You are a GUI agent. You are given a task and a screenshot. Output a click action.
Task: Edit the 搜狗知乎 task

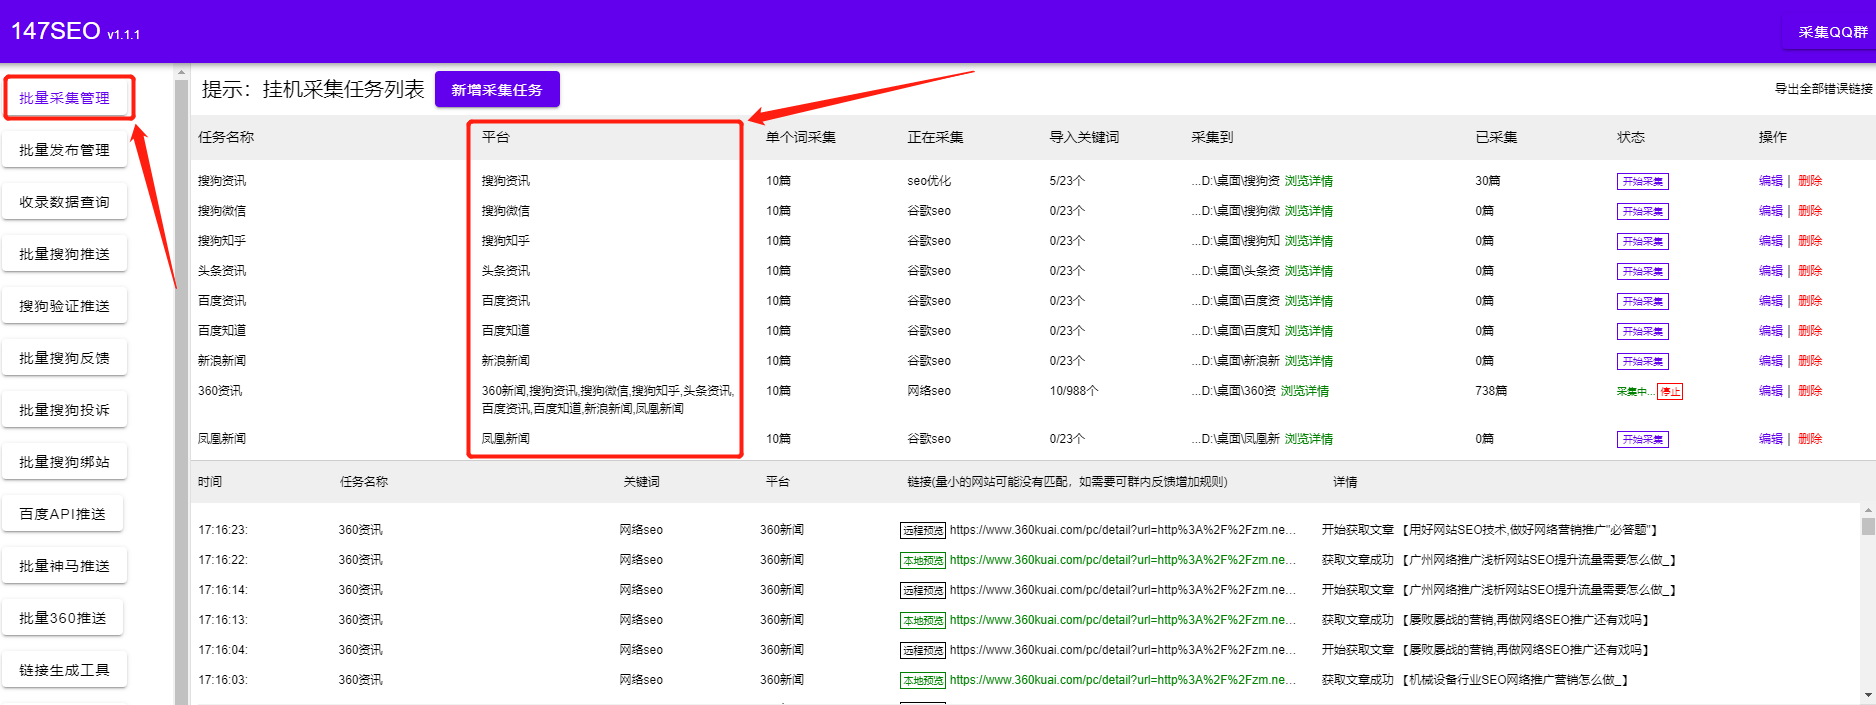pos(1770,241)
